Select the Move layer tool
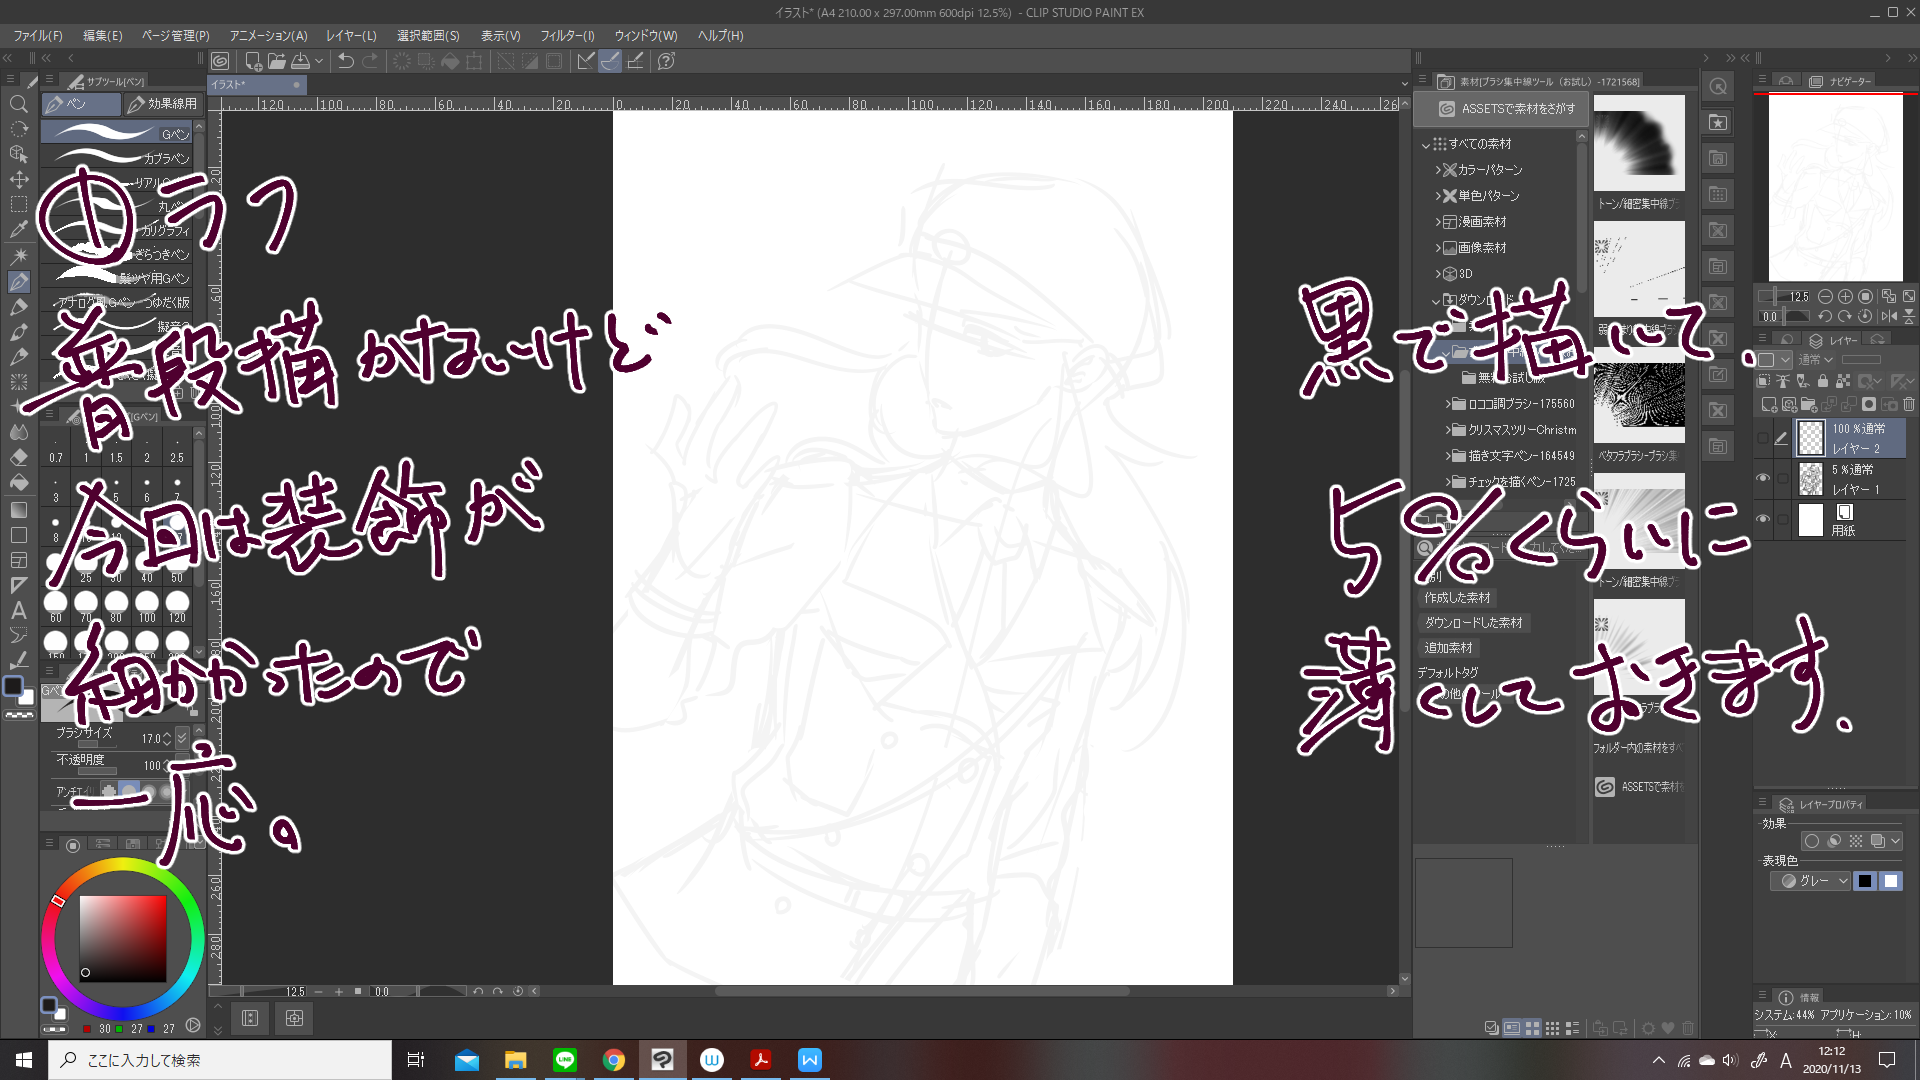 pyautogui.click(x=18, y=180)
